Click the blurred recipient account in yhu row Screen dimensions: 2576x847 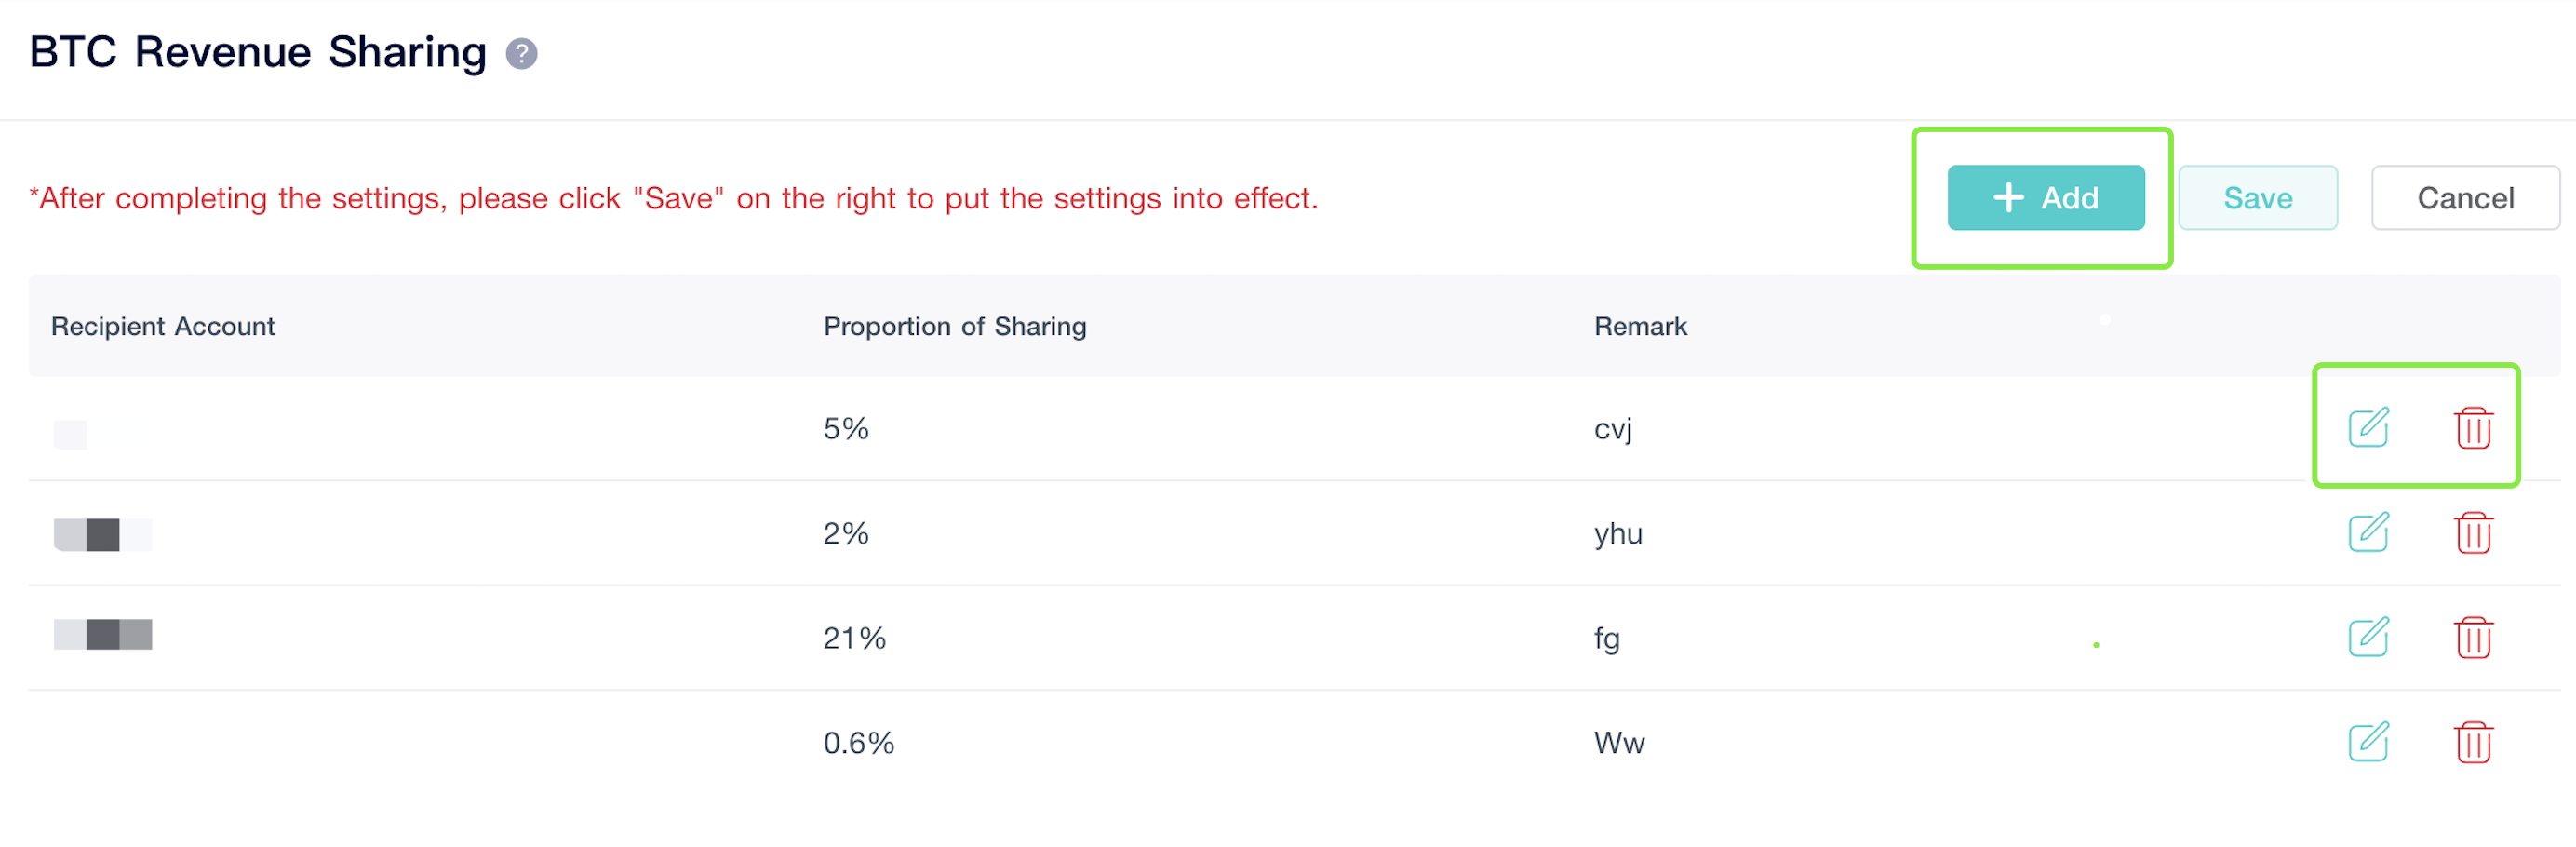(x=102, y=535)
